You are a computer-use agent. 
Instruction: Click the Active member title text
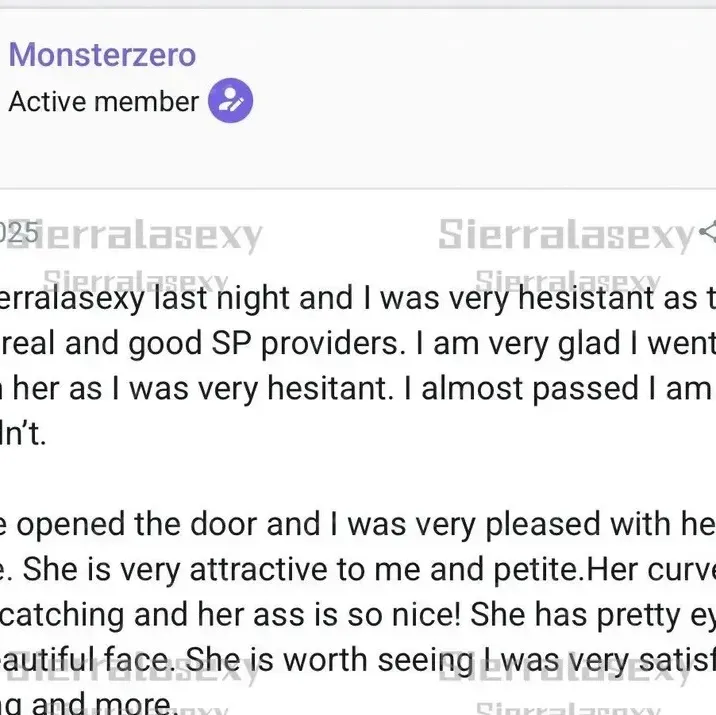point(104,101)
